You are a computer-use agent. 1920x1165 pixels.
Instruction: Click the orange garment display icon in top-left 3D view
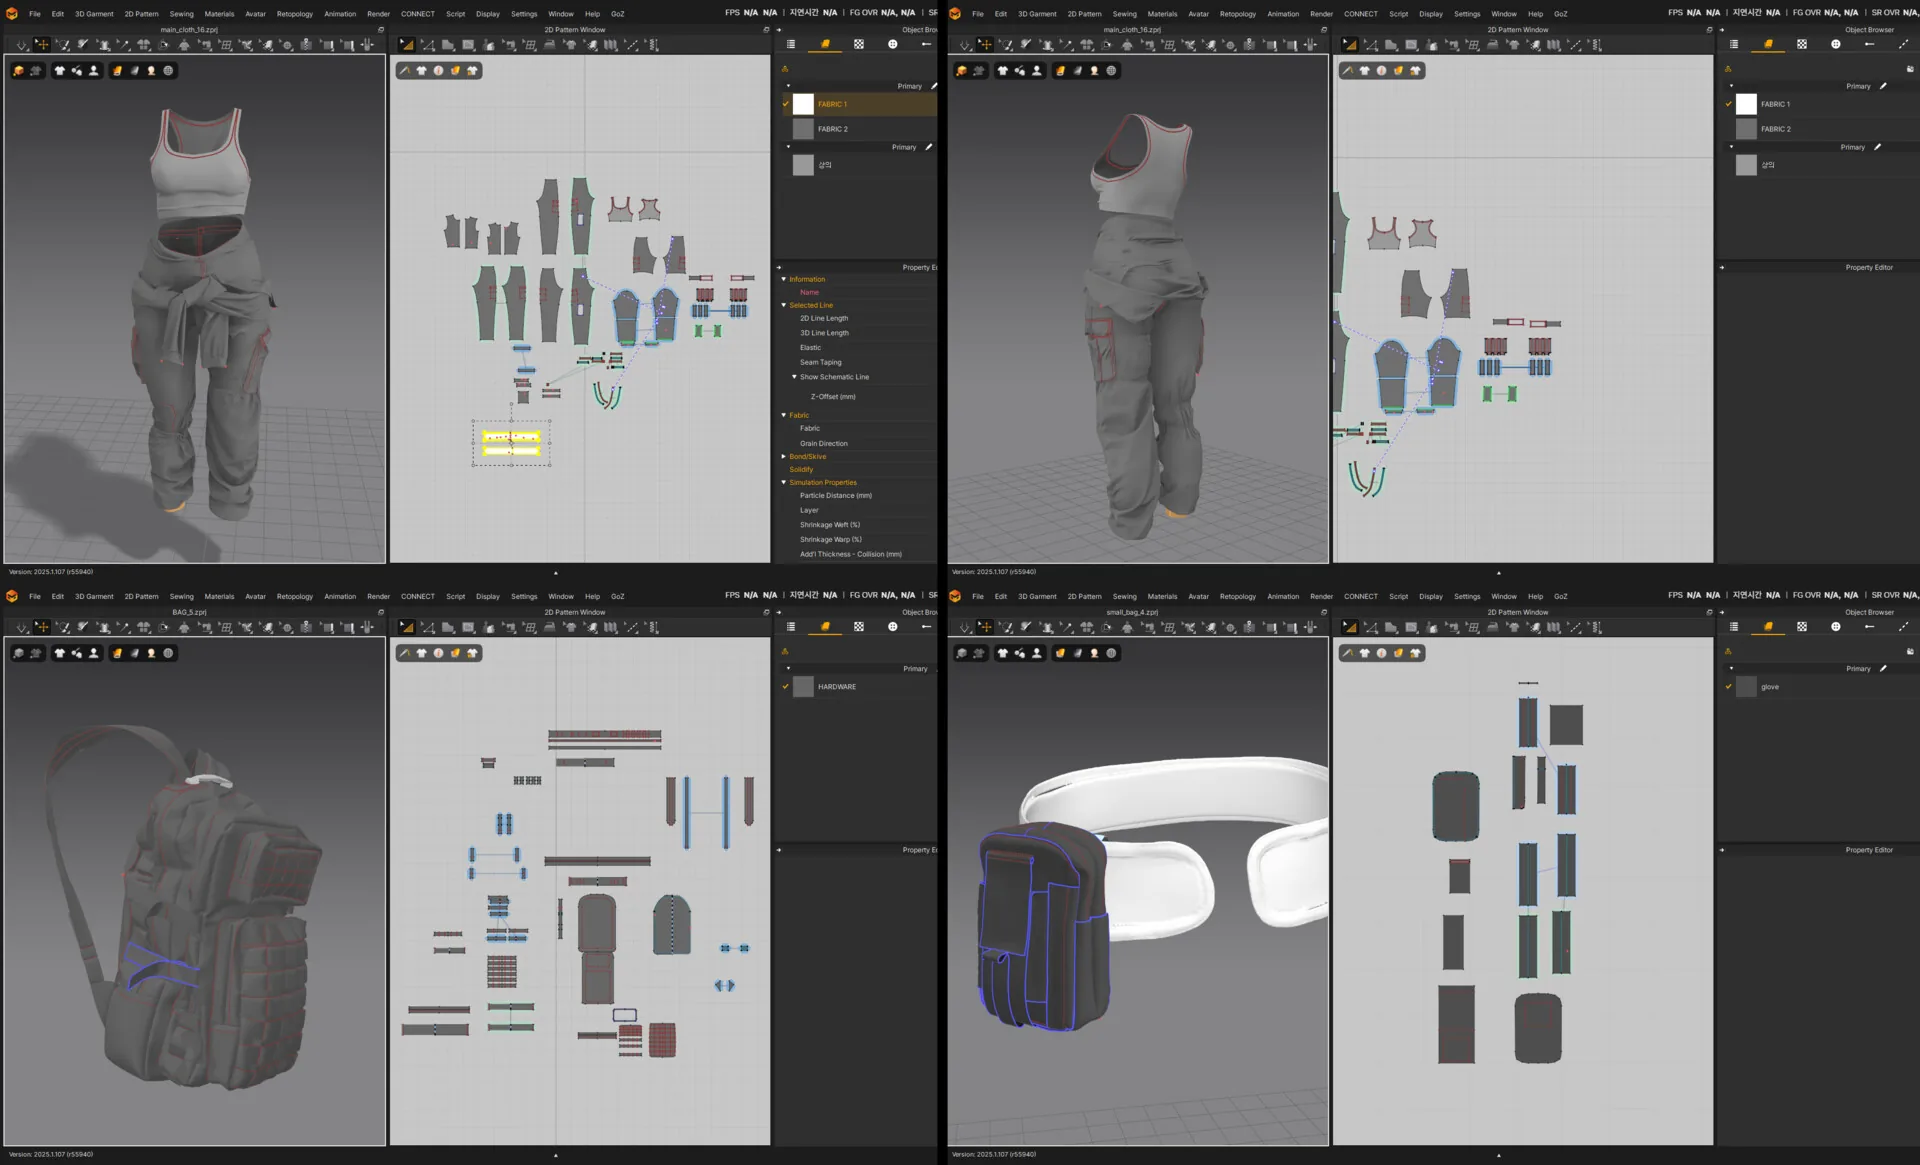[19, 71]
